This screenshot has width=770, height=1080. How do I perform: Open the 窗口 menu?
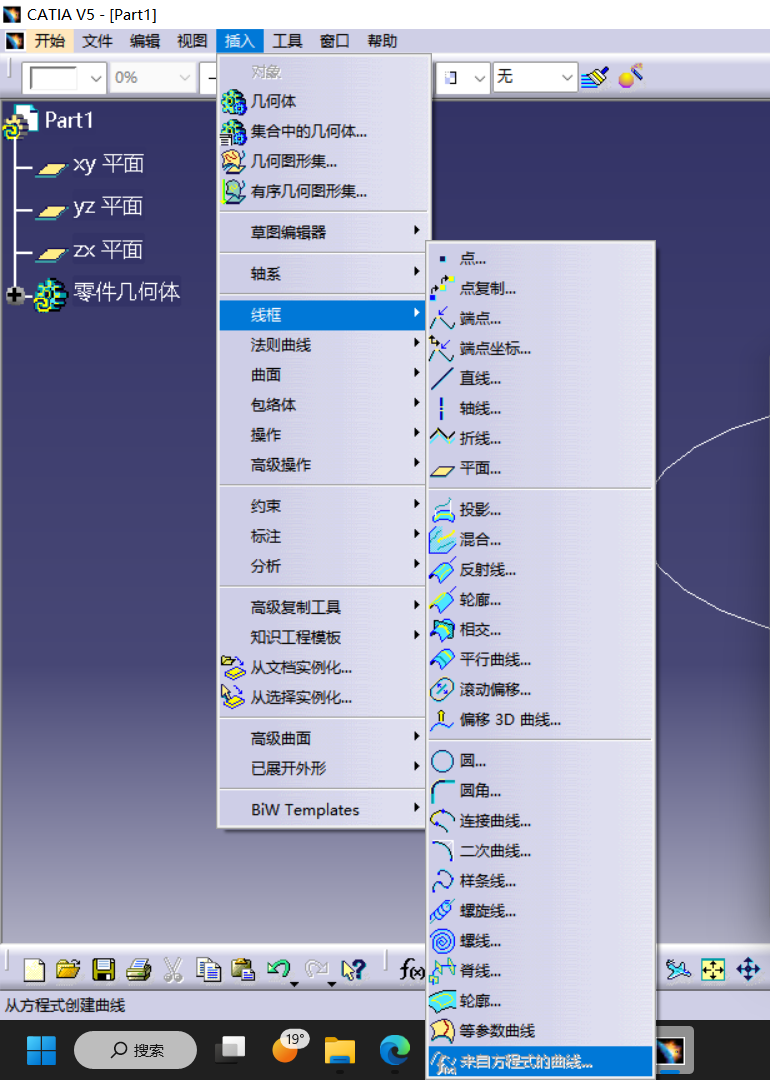pos(335,41)
